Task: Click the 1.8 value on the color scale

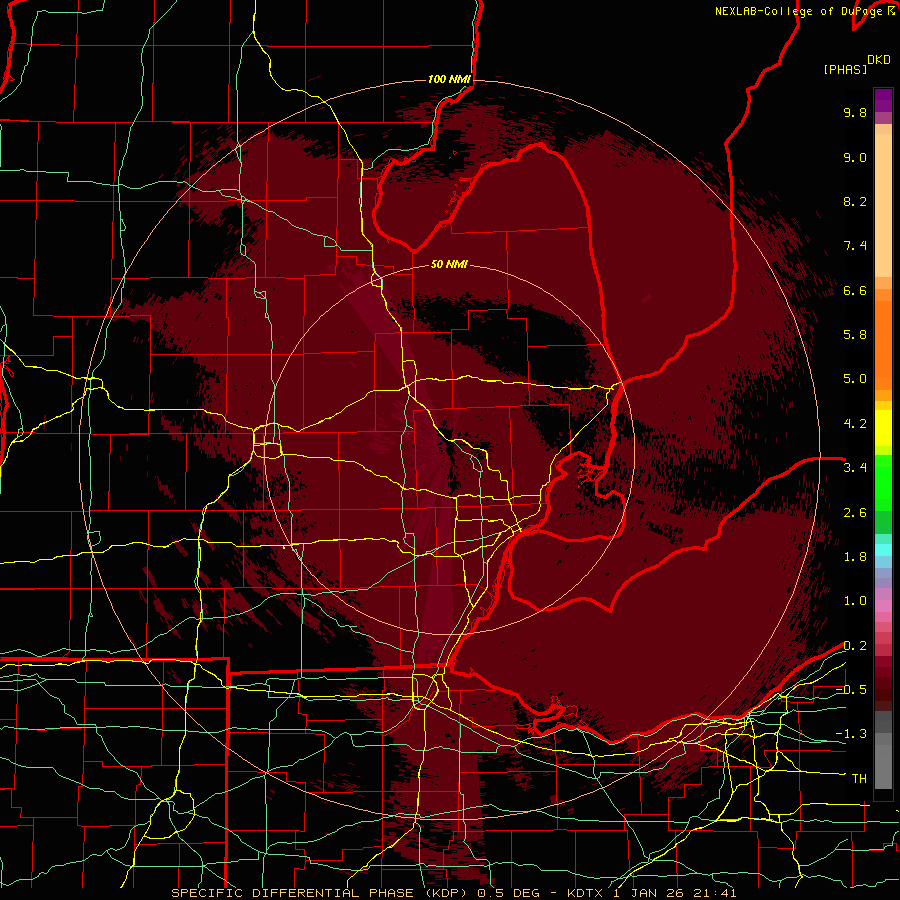Action: (x=855, y=557)
